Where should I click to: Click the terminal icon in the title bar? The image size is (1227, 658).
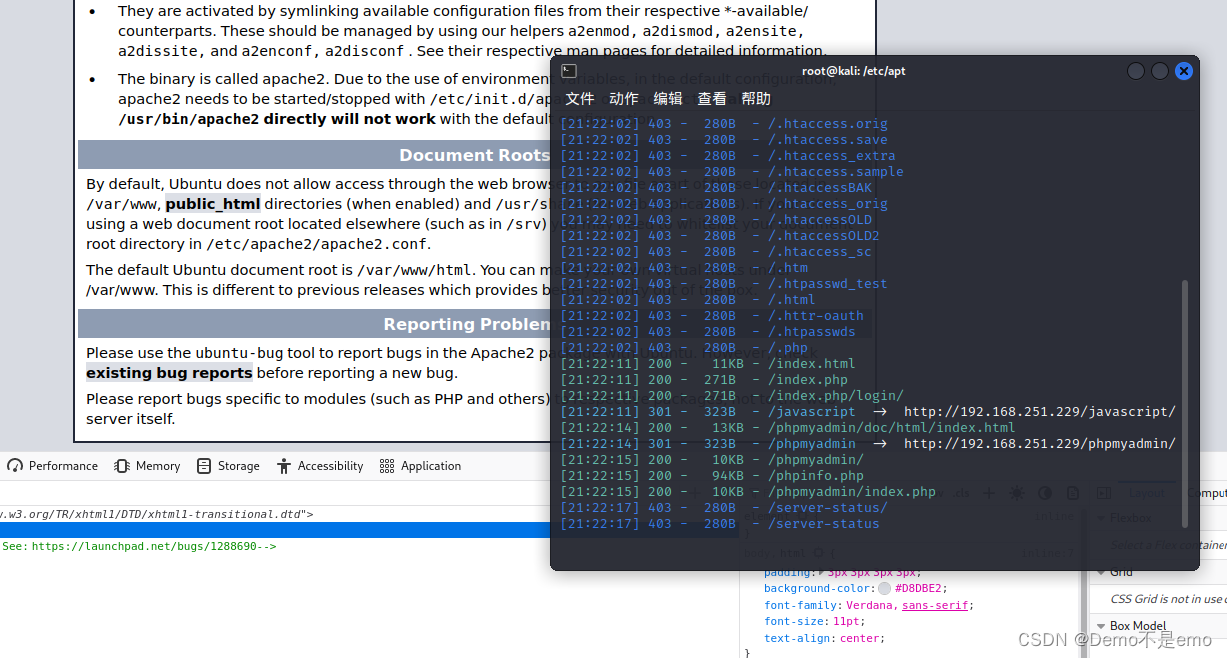click(568, 71)
